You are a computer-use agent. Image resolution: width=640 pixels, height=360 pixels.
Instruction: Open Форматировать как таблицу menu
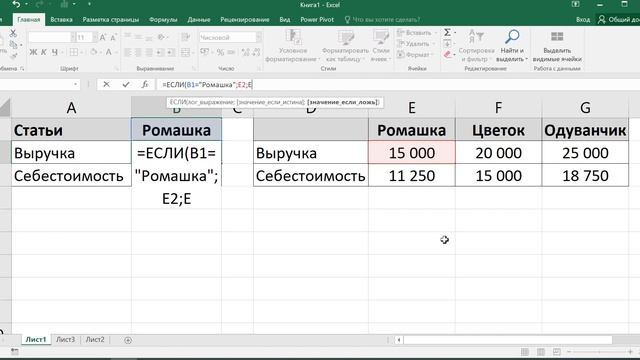pyautogui.click(x=345, y=46)
